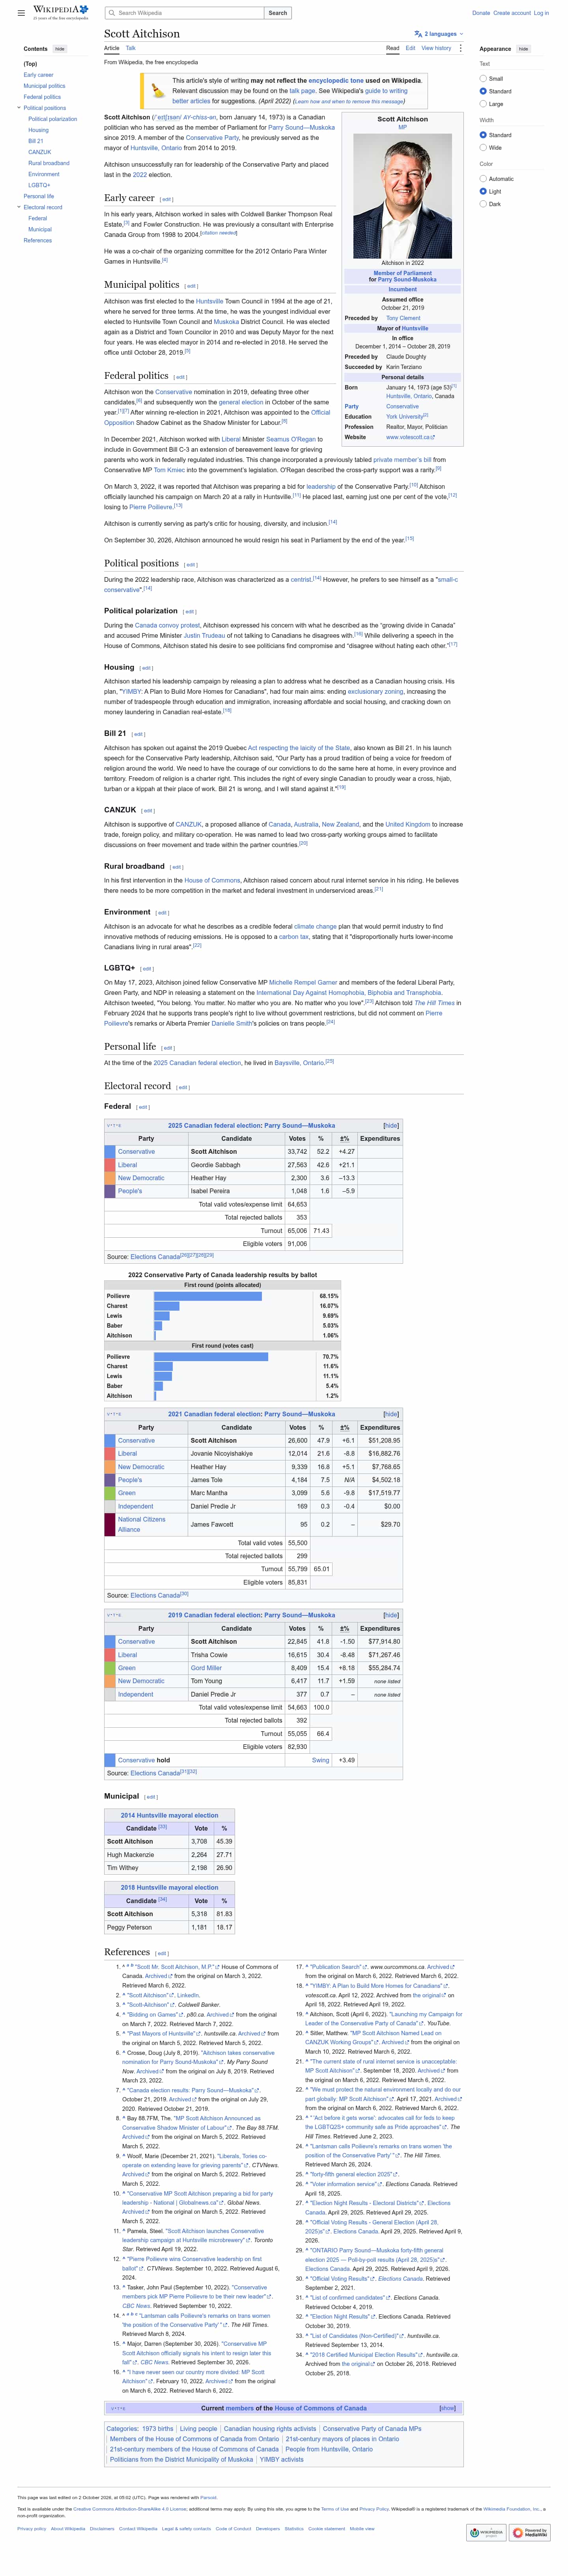This screenshot has height=2576, width=568.
Task: Click the Donate link
Action: click(481, 13)
